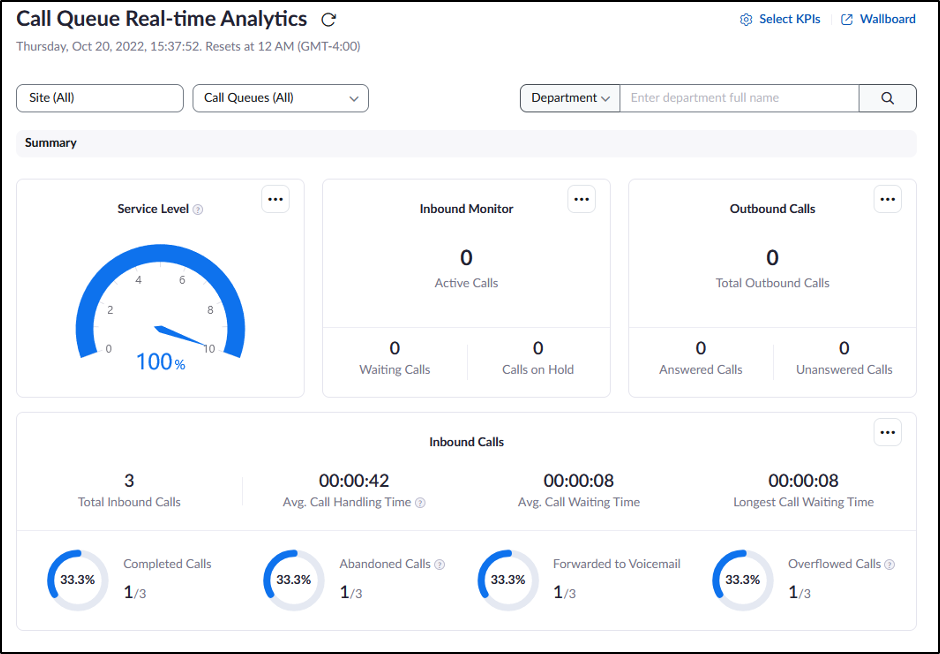Open the Wallboard view

[885, 18]
